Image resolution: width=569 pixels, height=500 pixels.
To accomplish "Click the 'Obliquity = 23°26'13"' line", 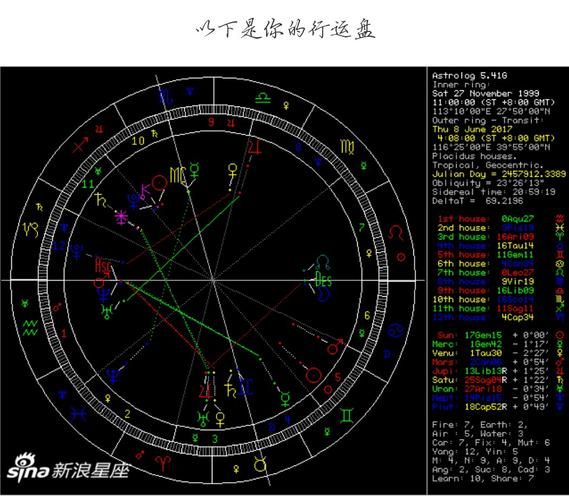I will (488, 183).
